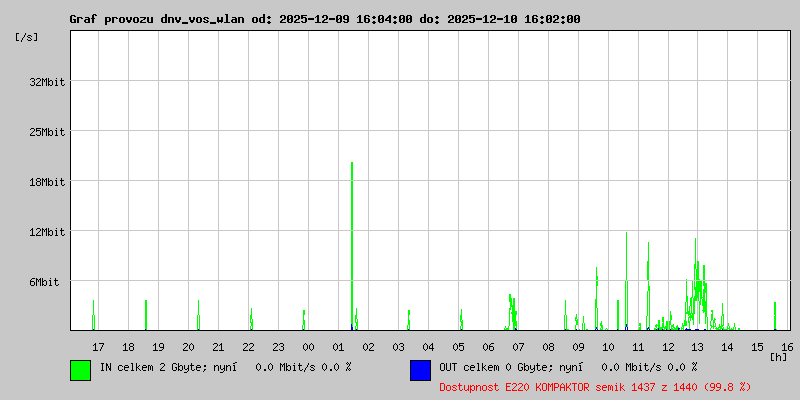Click the blue OUT legend color swatch
Screen dimensions: 800x400
[x=420, y=370]
